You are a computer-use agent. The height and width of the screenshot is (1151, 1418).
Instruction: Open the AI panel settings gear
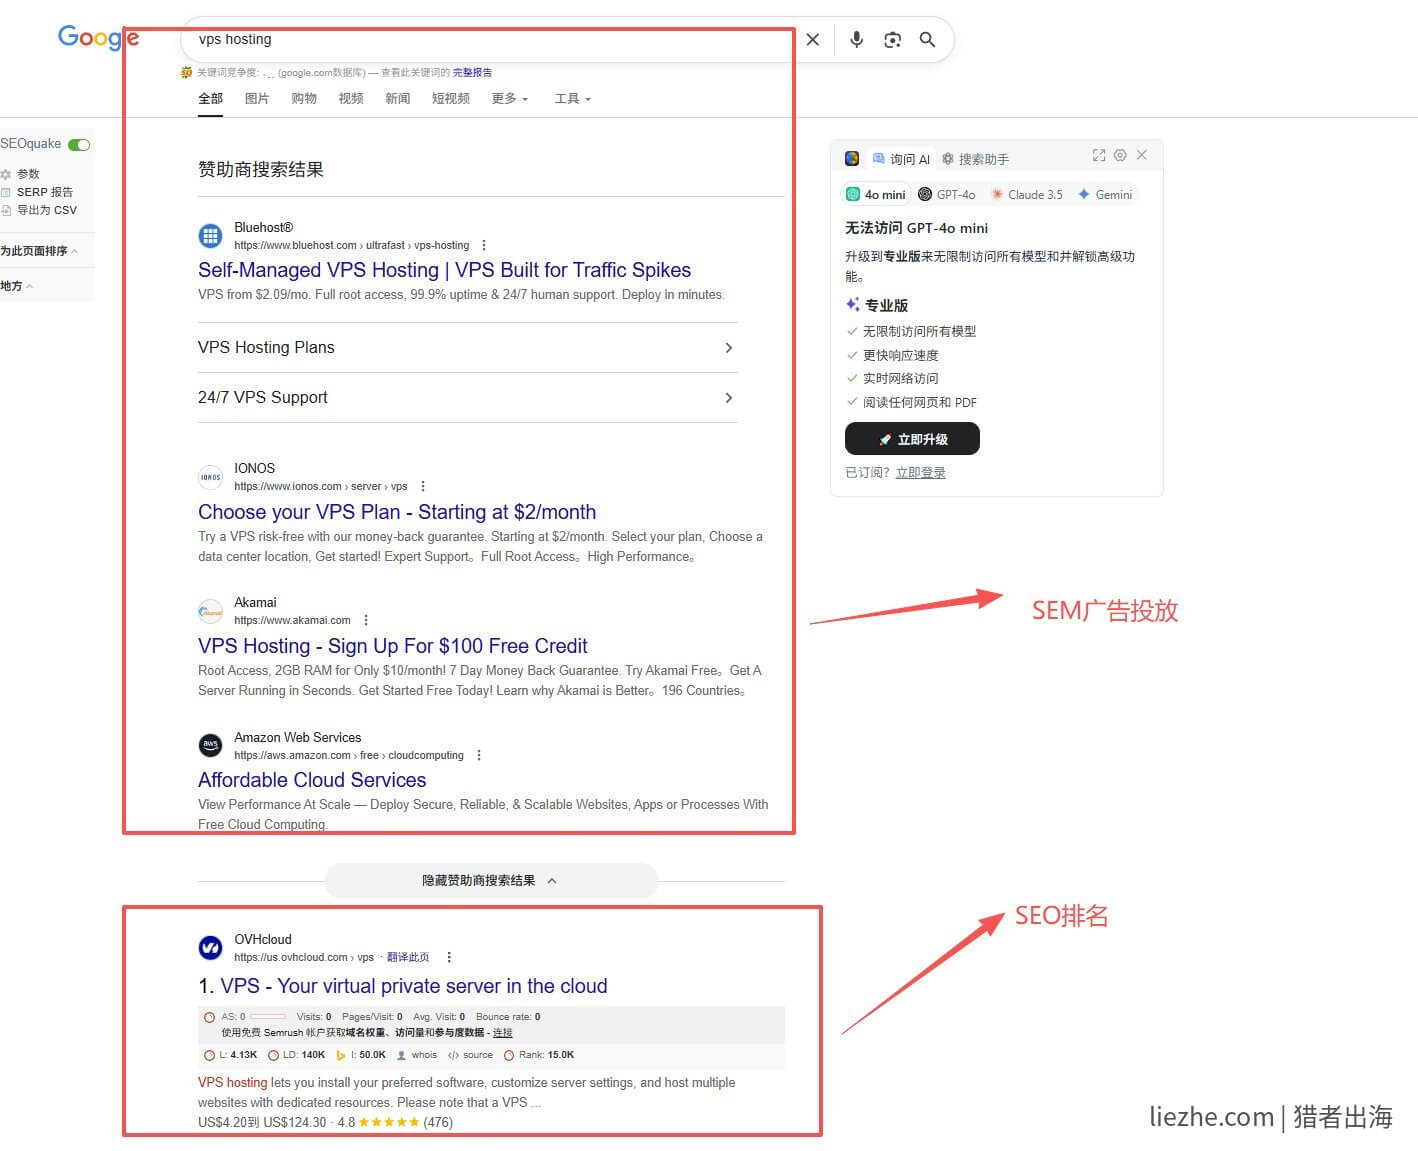tap(1120, 155)
